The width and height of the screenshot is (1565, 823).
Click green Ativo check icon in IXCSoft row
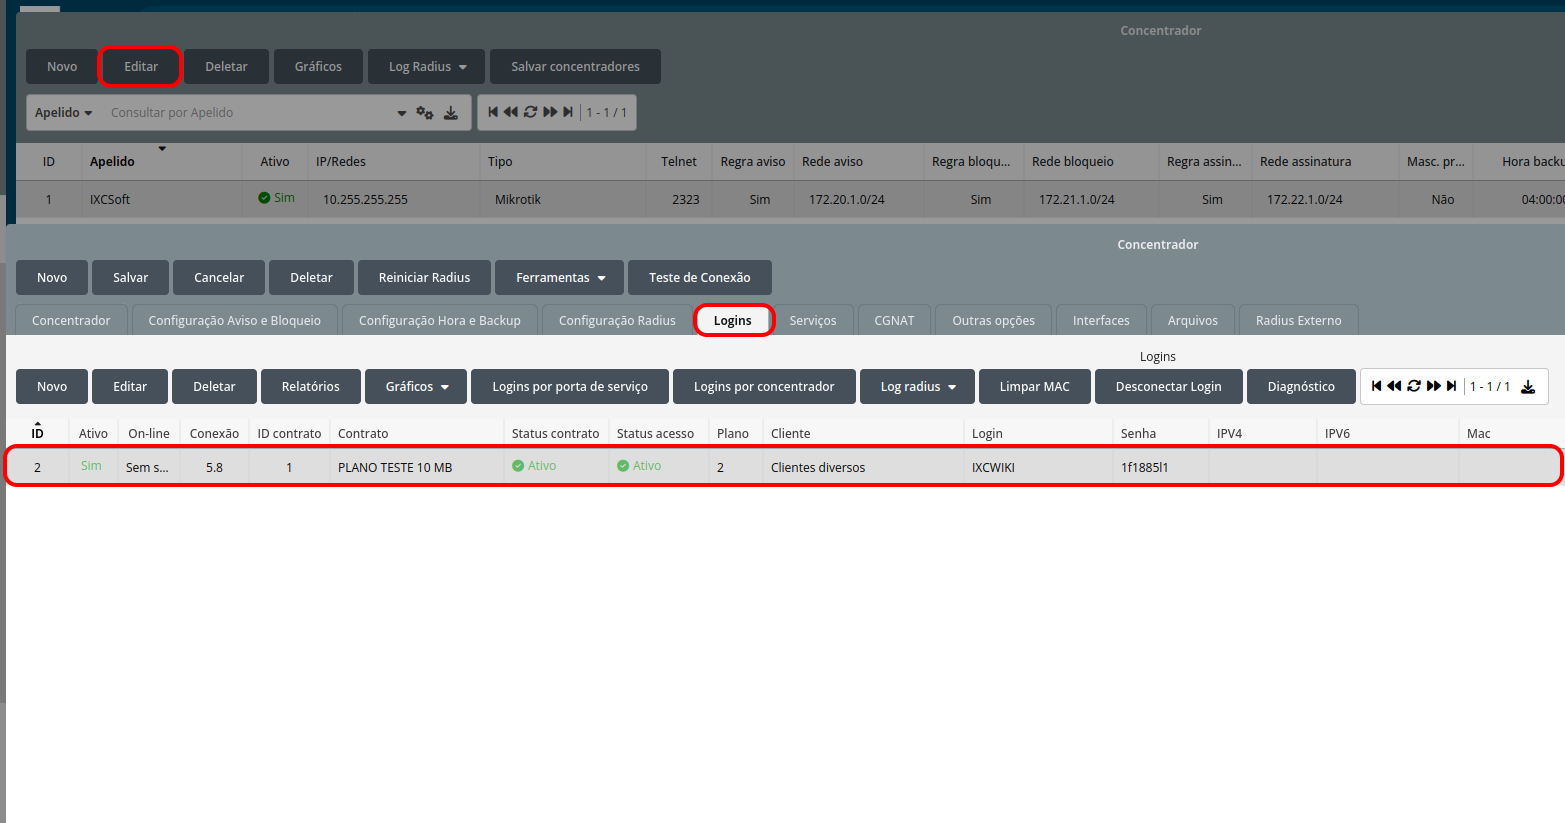pos(264,198)
